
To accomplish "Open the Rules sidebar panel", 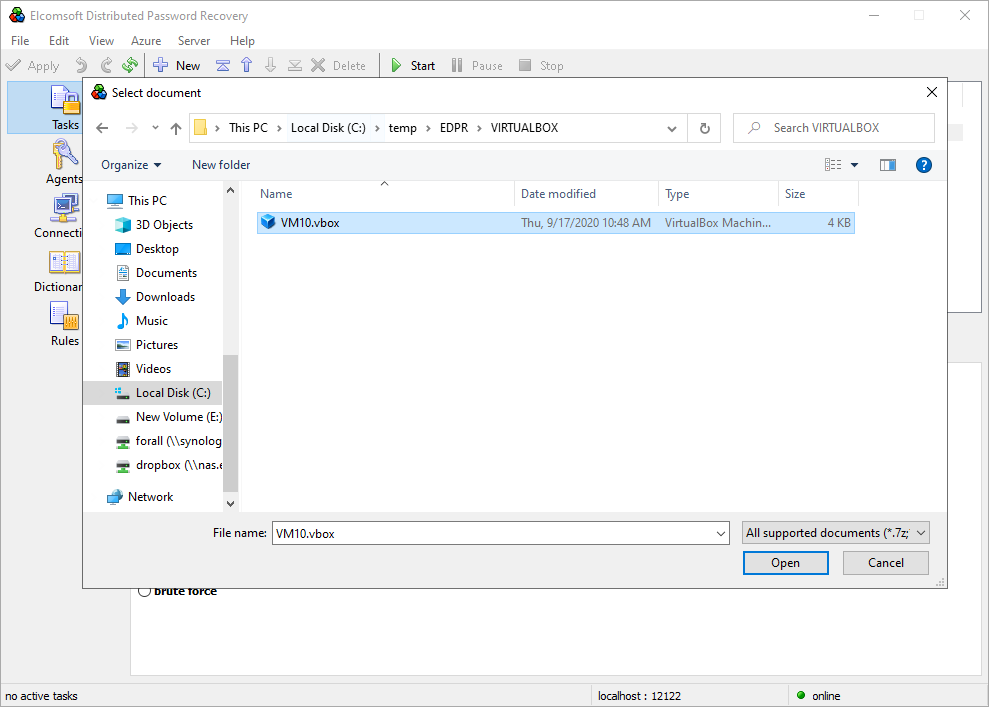I will [65, 324].
